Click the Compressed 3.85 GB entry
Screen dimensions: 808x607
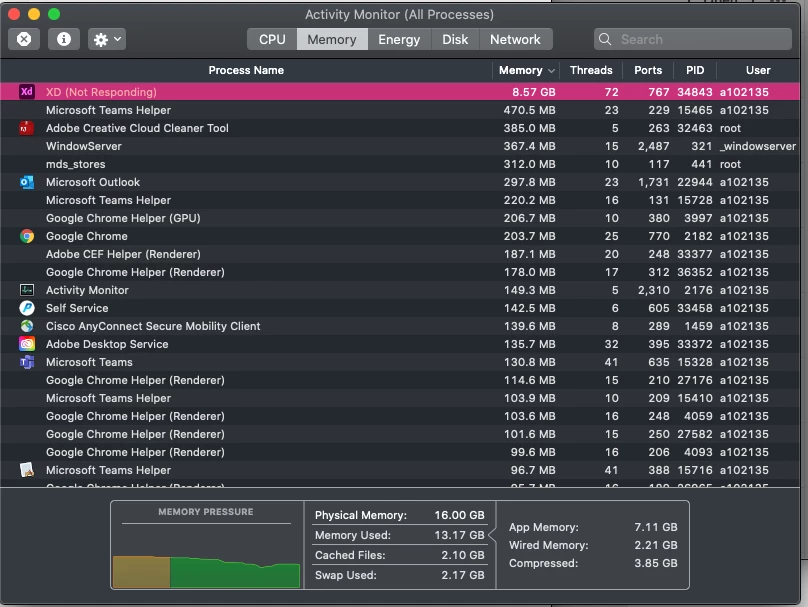tap(593, 563)
